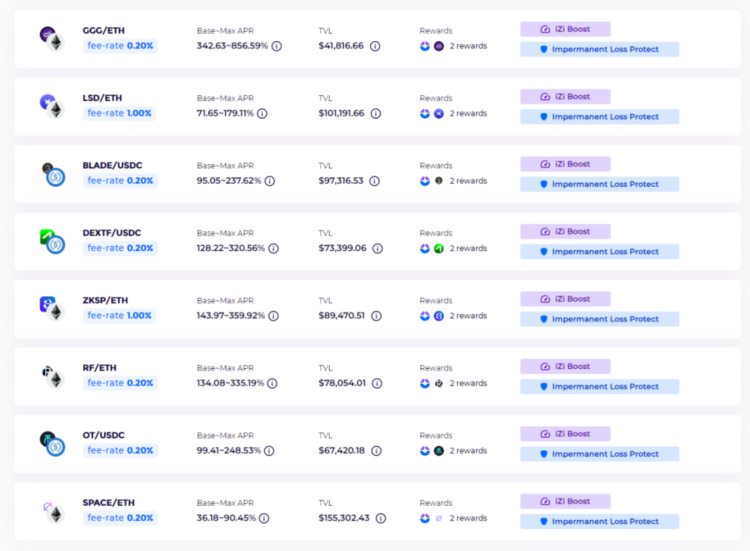Click the info icon beside OT/USDC APR
Image resolution: width=750 pixels, height=551 pixels.
(x=269, y=451)
